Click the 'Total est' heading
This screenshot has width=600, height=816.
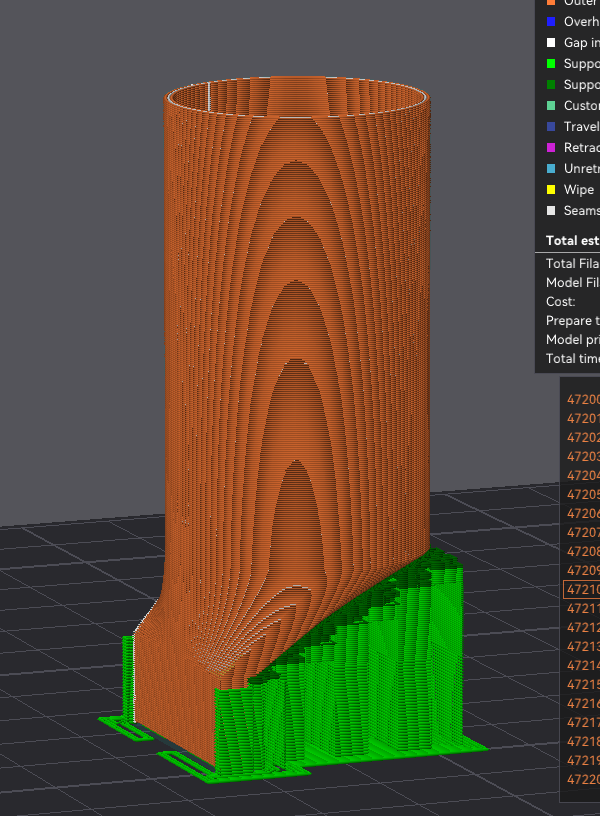click(x=572, y=240)
